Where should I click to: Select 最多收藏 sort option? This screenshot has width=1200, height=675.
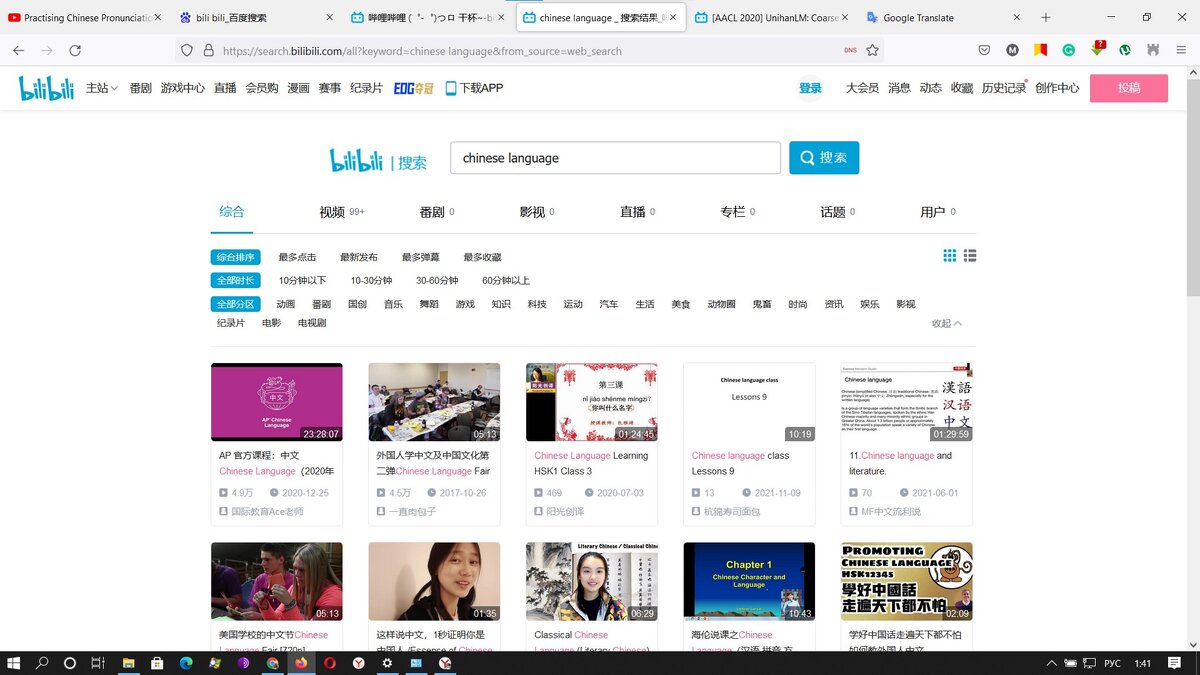(482, 257)
